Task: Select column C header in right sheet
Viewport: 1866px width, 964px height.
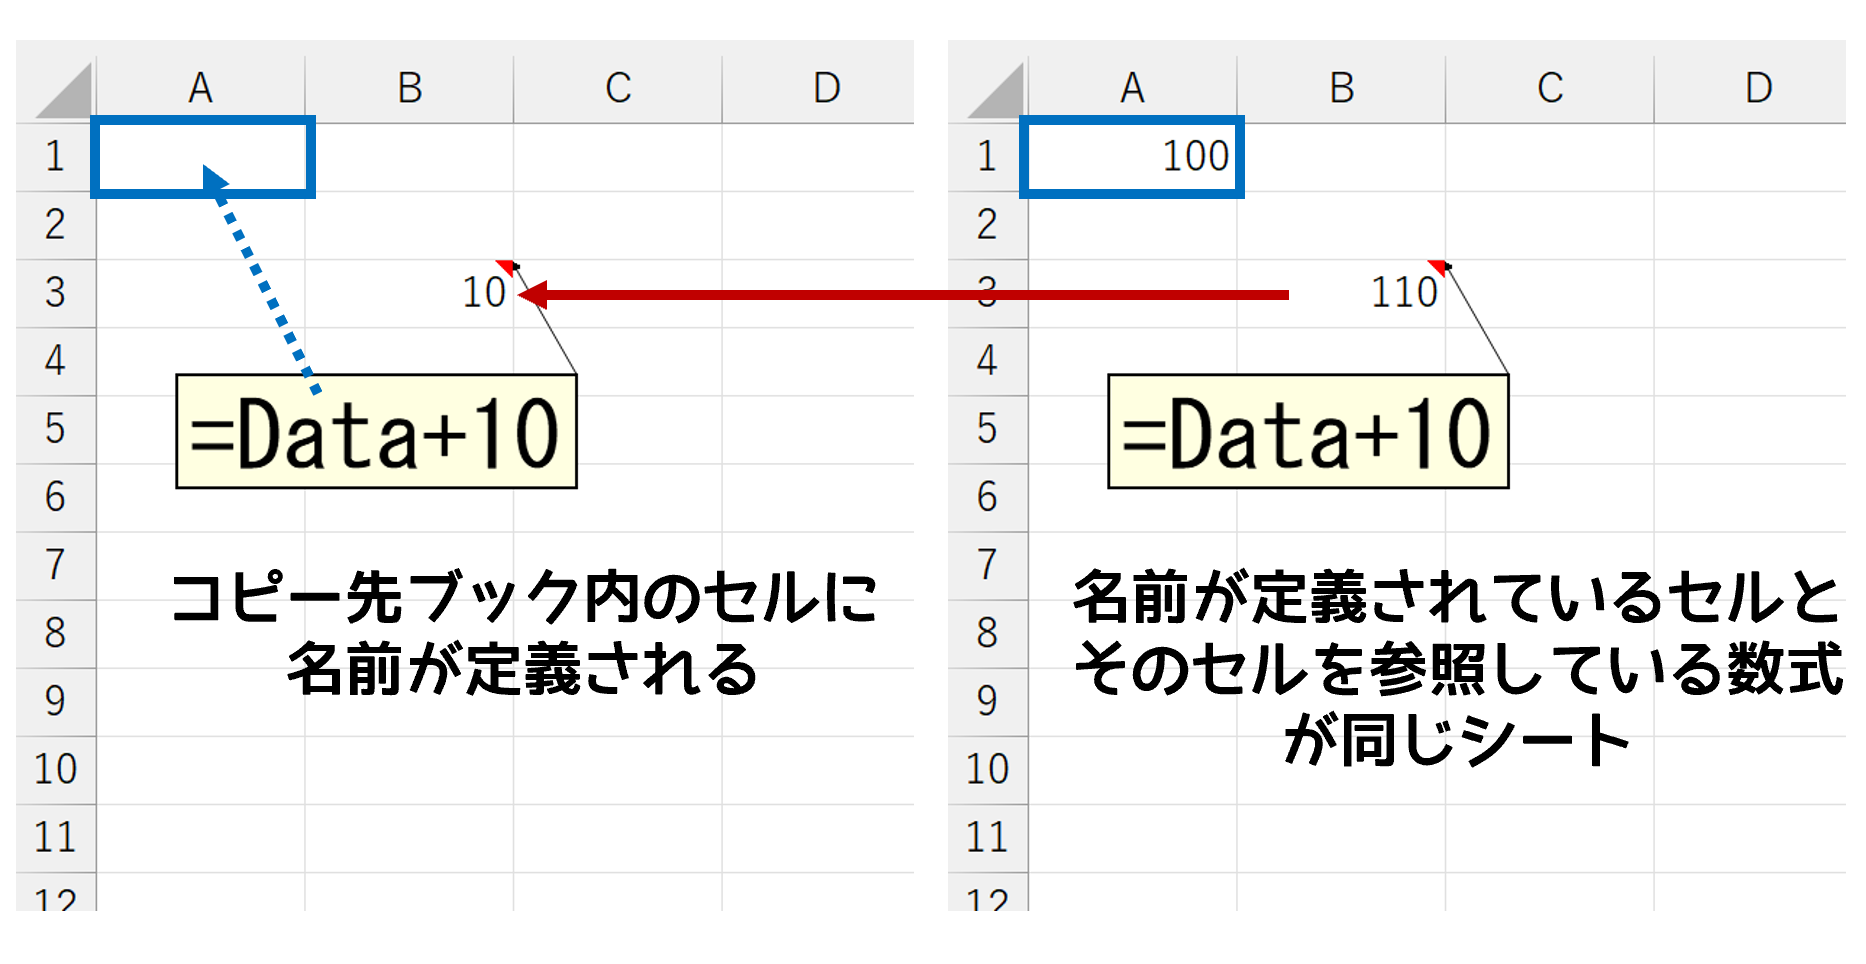Action: (x=1550, y=89)
